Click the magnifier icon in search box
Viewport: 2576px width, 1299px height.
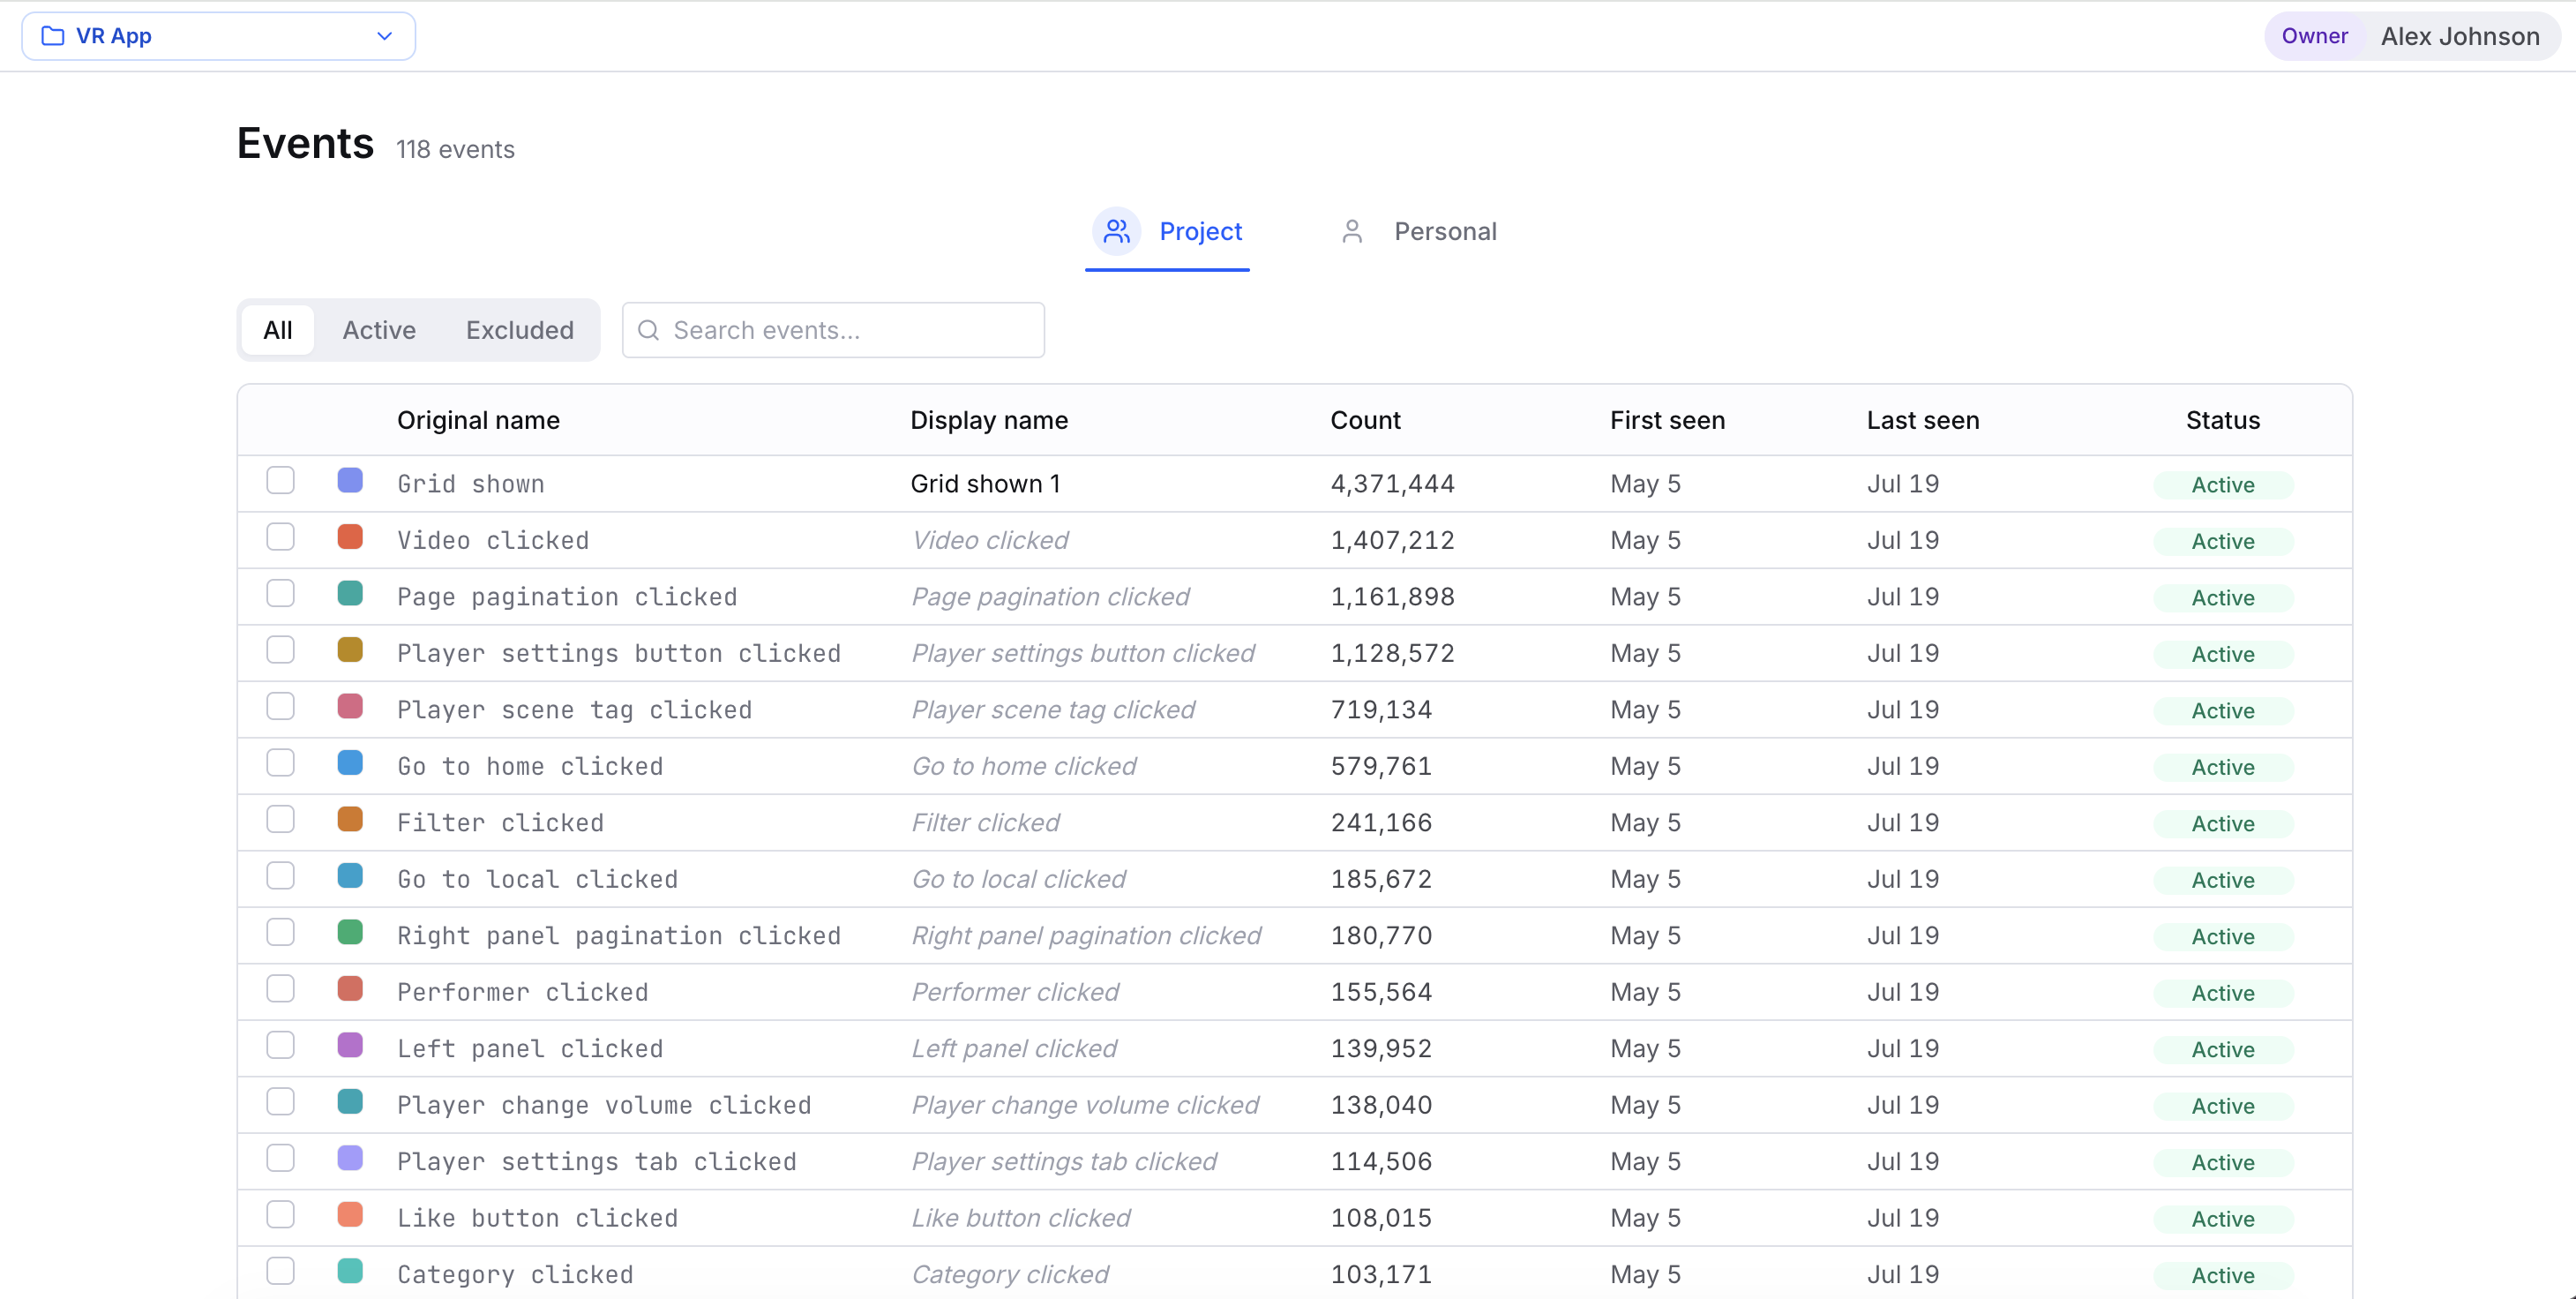pos(648,330)
